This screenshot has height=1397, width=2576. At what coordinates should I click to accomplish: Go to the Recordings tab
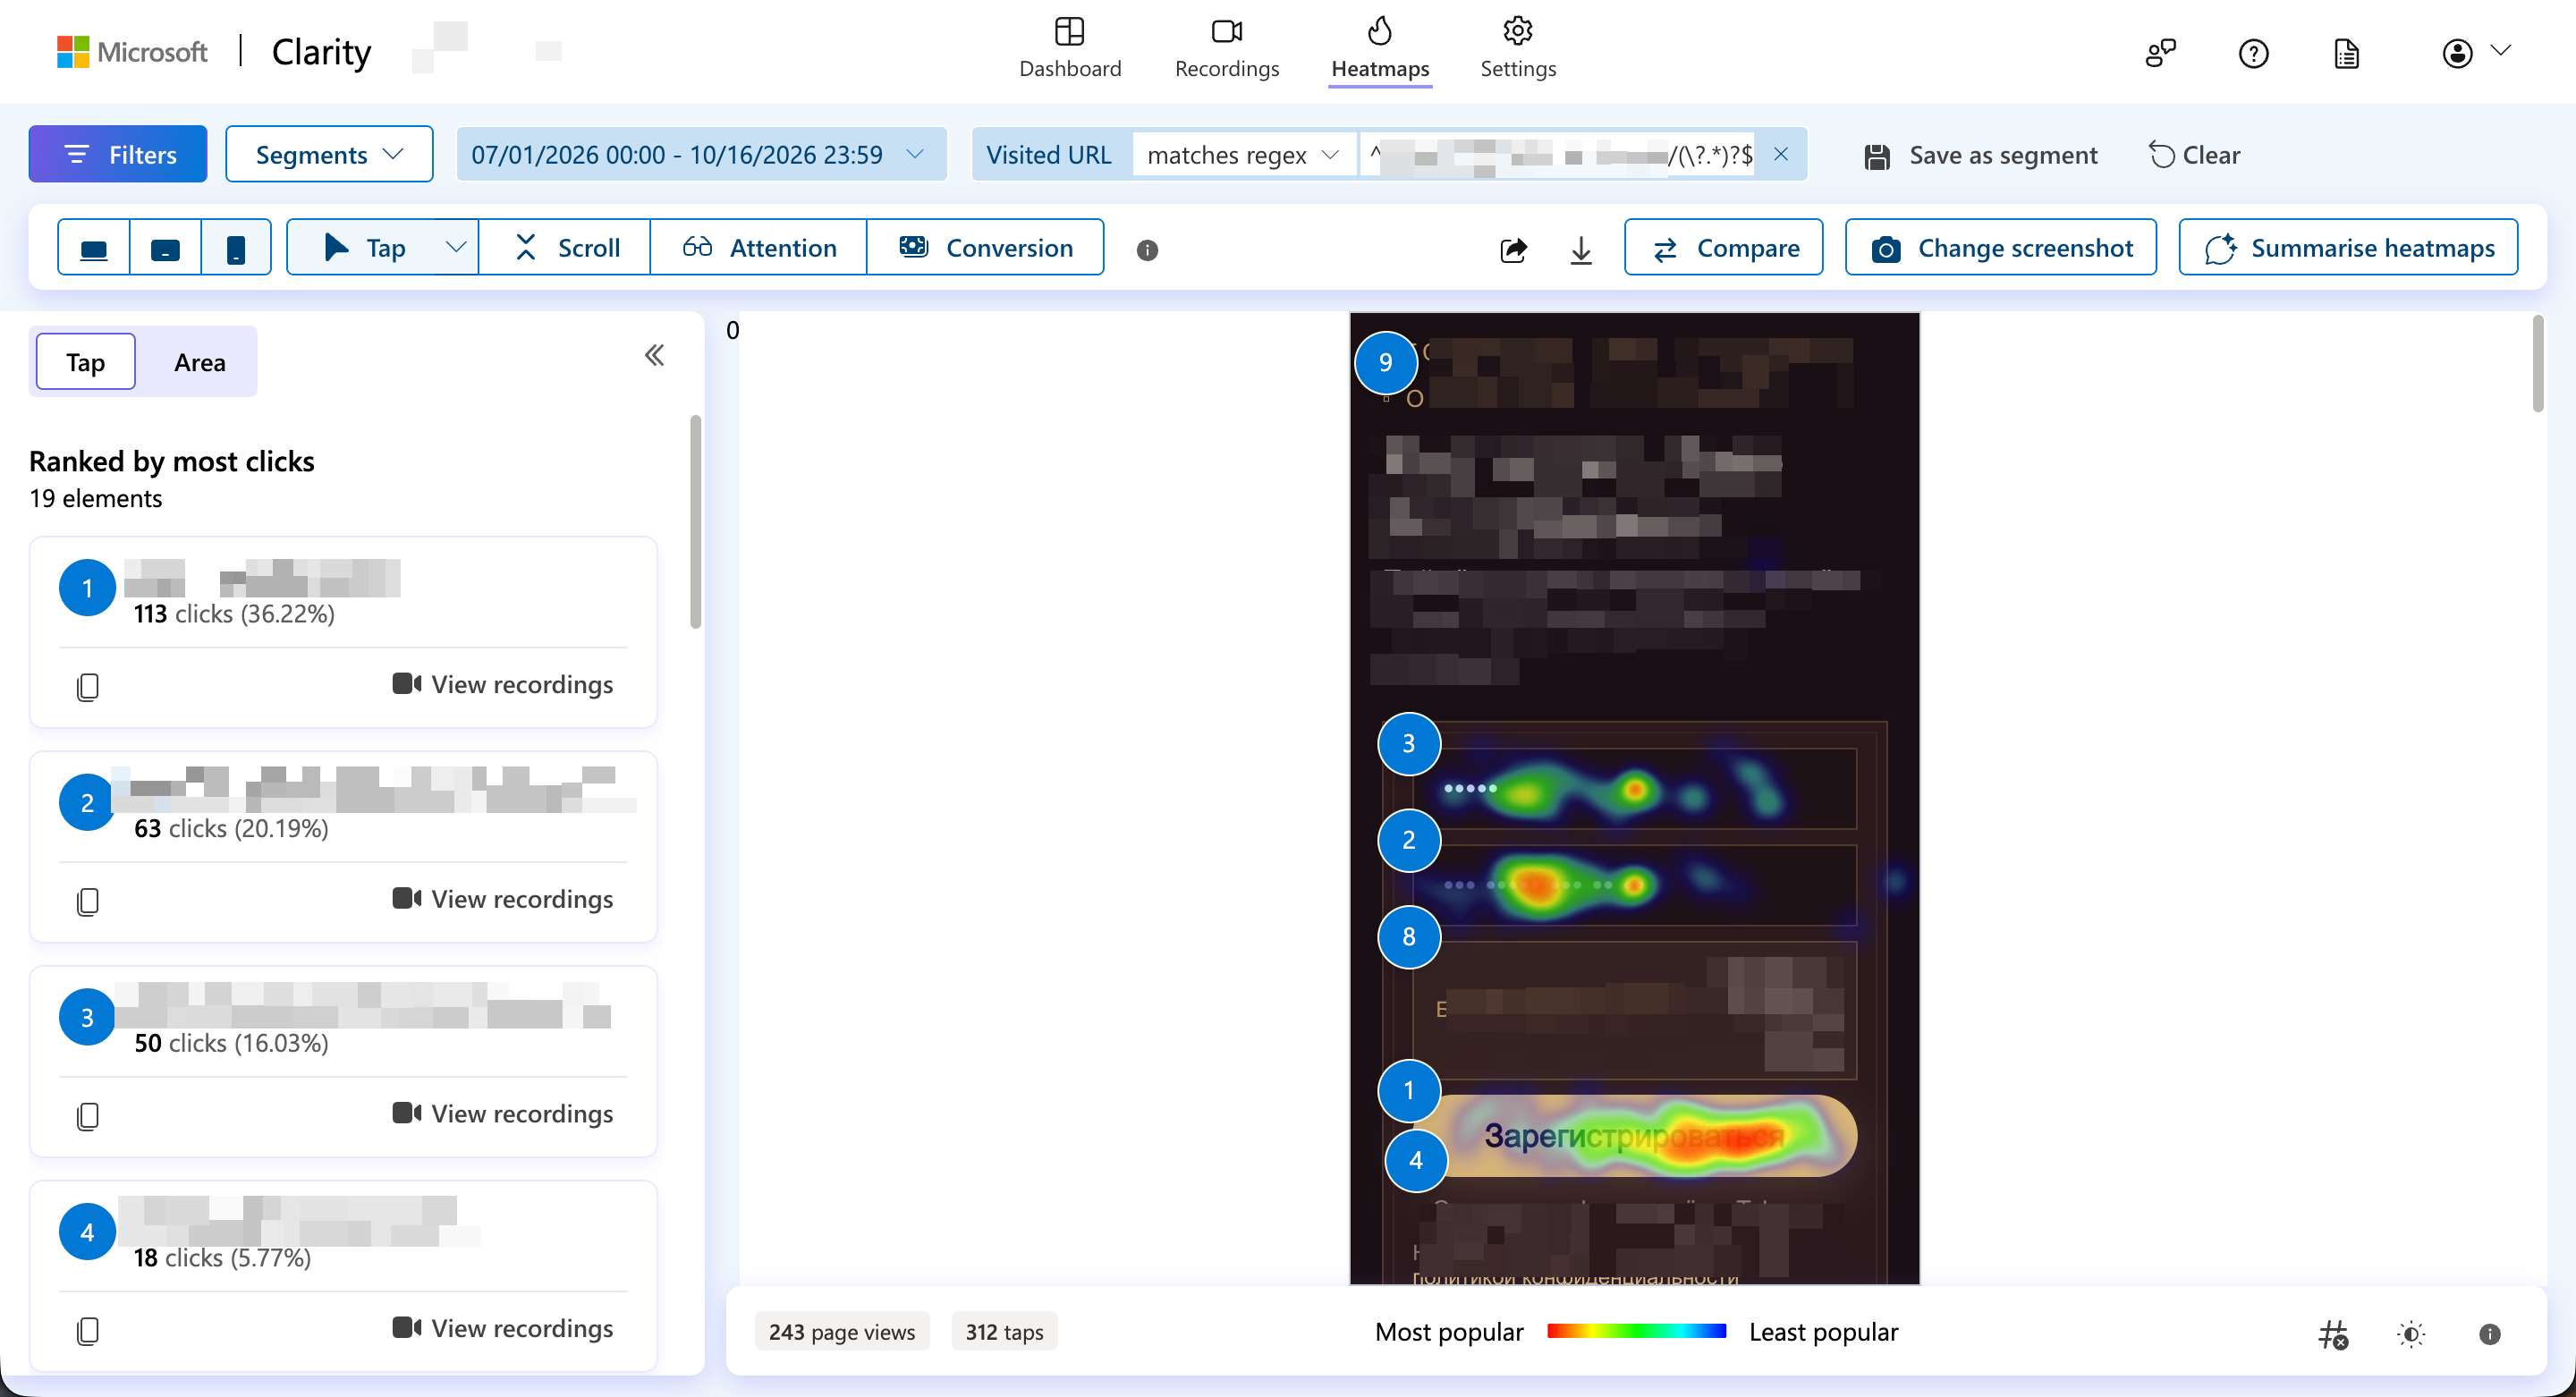[1227, 49]
